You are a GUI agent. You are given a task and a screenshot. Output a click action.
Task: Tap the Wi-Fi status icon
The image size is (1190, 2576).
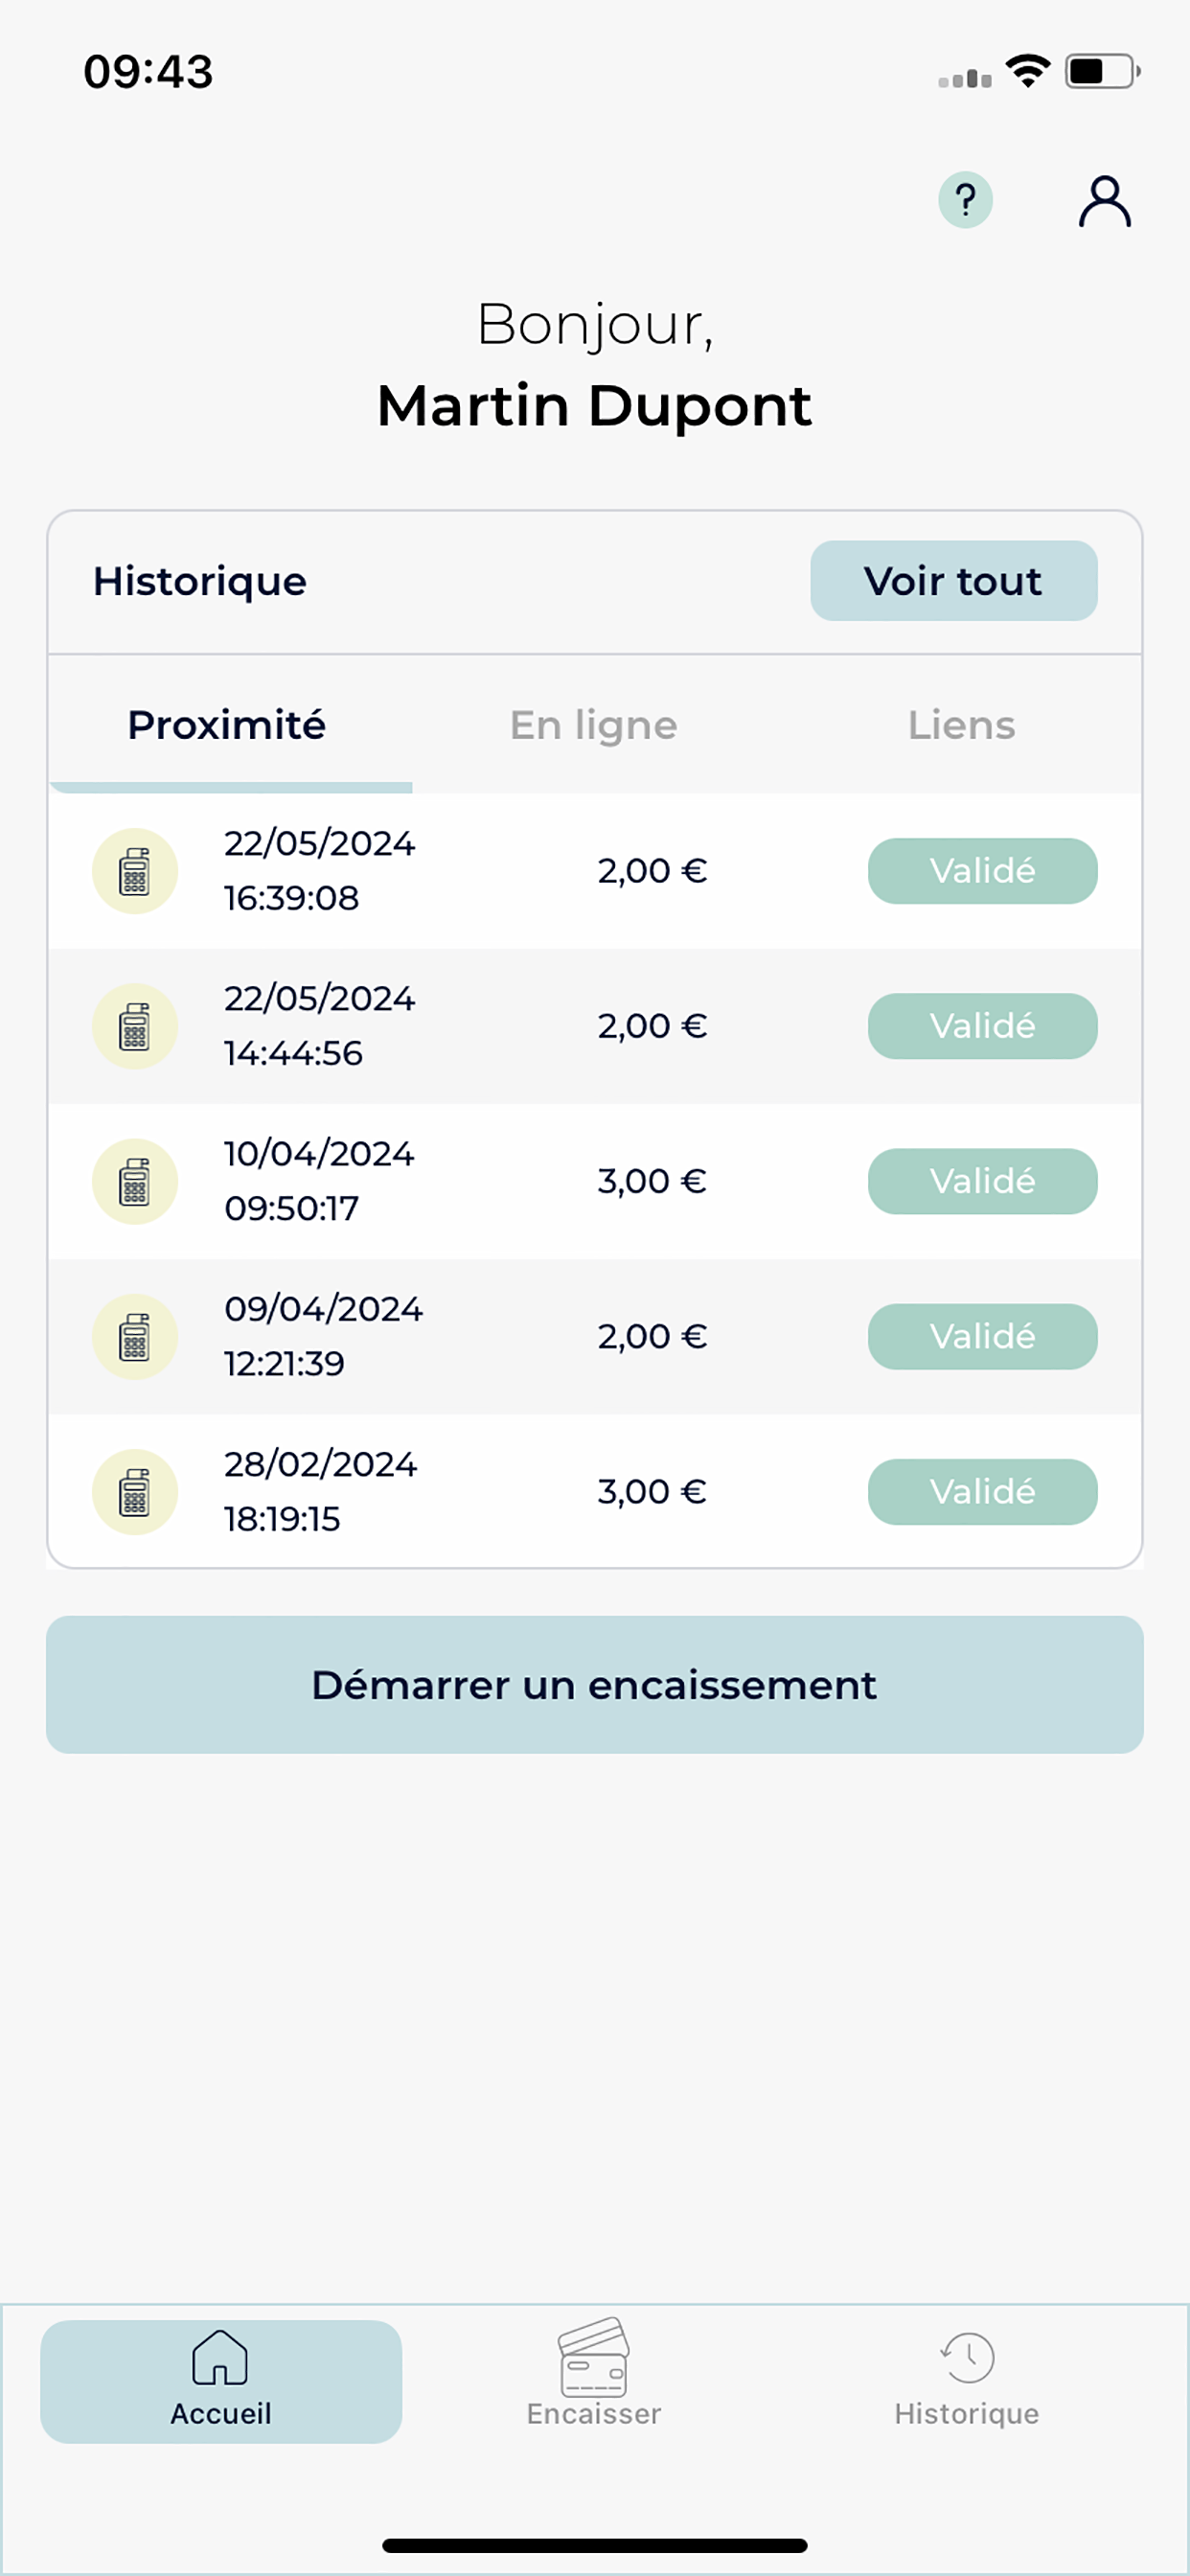click(1027, 71)
